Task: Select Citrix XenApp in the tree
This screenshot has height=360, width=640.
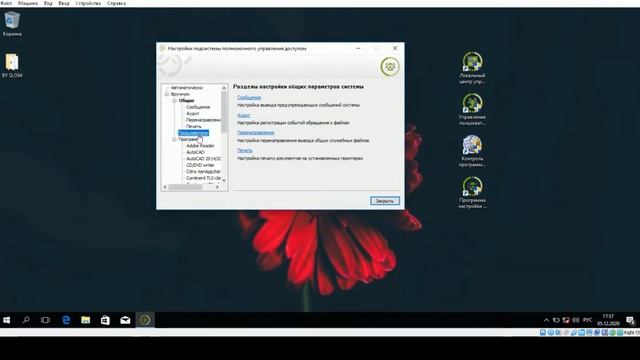Action: click(203, 172)
